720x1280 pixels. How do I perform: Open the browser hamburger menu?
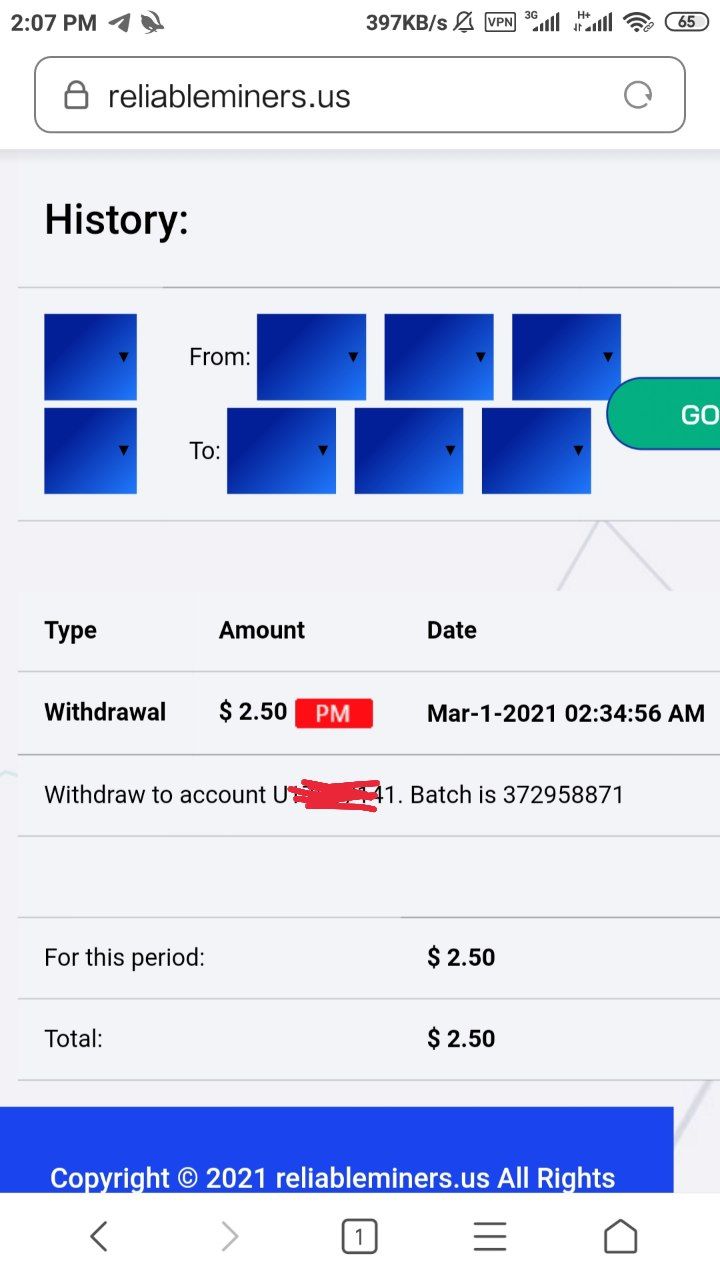(490, 1238)
